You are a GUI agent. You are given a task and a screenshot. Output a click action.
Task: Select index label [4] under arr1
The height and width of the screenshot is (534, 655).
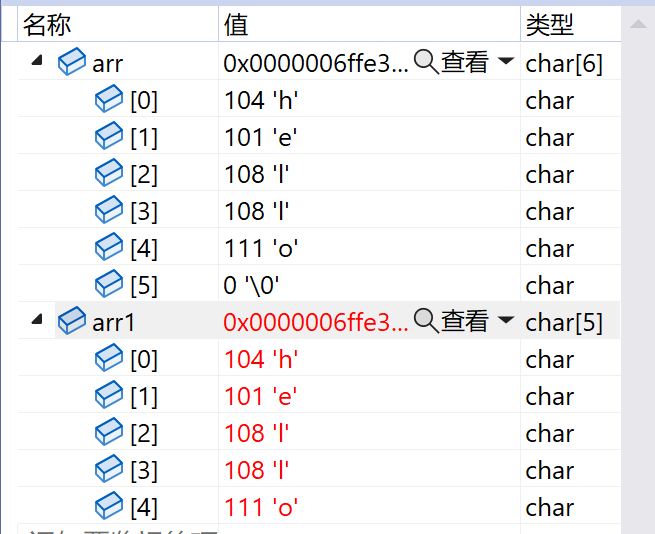pos(144,508)
